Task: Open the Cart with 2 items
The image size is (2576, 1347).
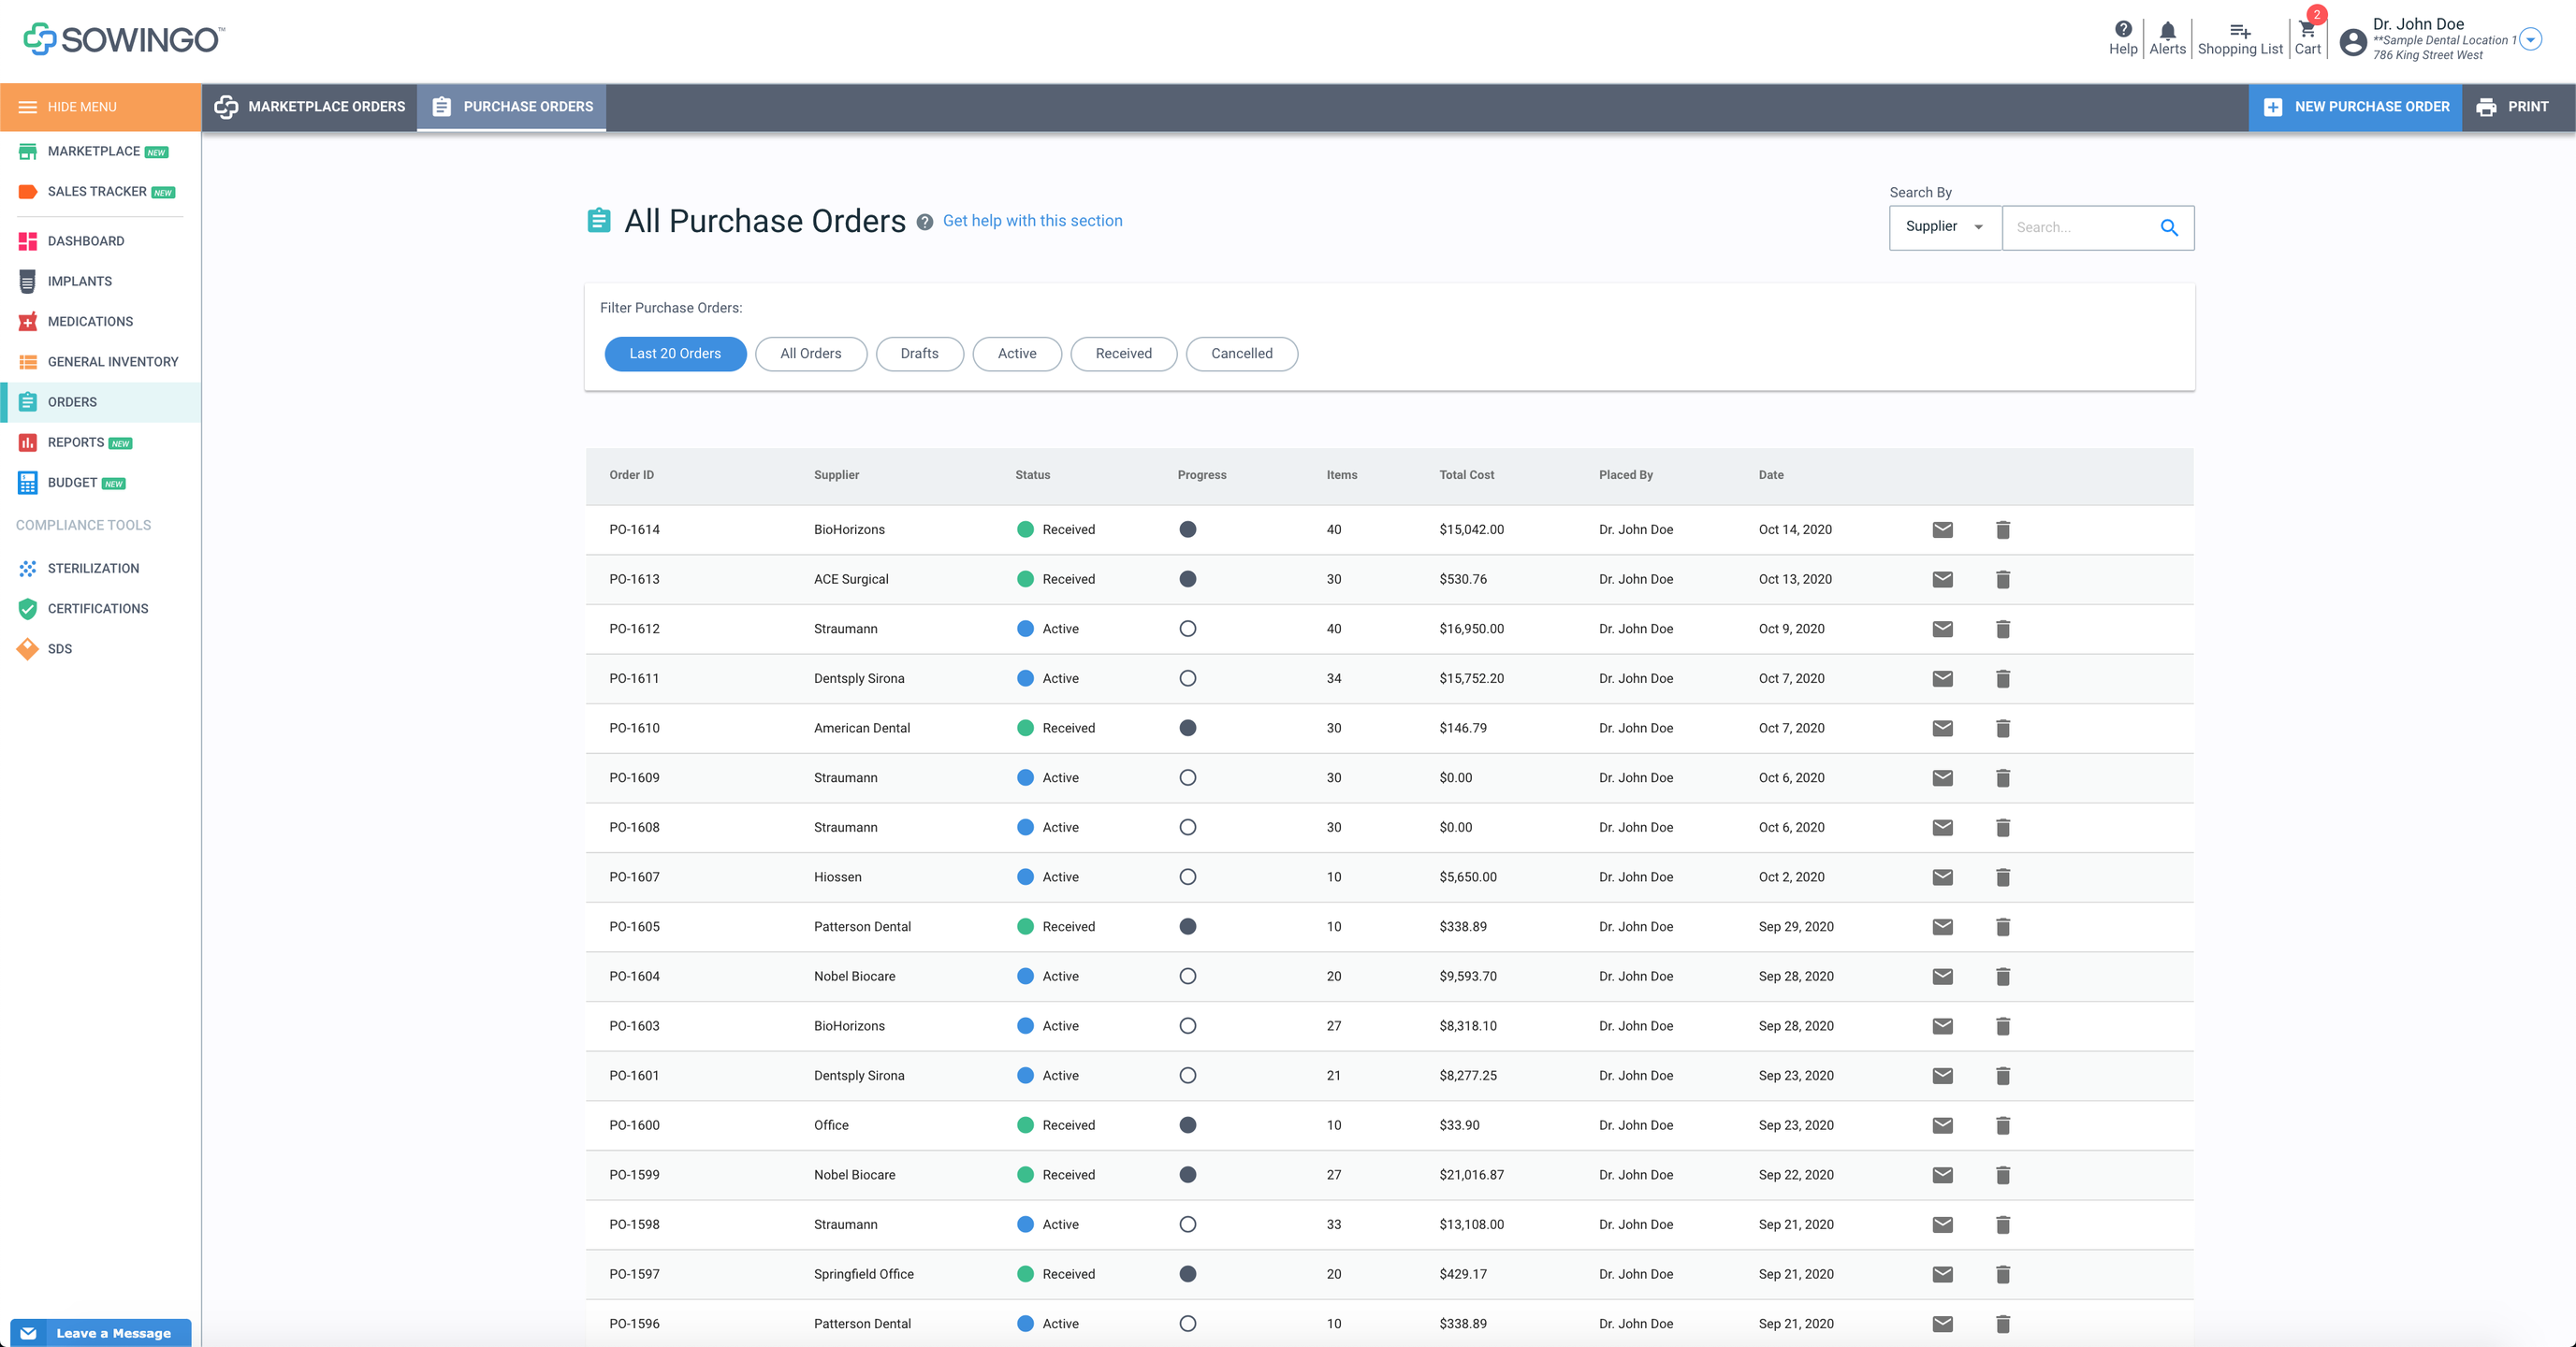Action: (2307, 38)
